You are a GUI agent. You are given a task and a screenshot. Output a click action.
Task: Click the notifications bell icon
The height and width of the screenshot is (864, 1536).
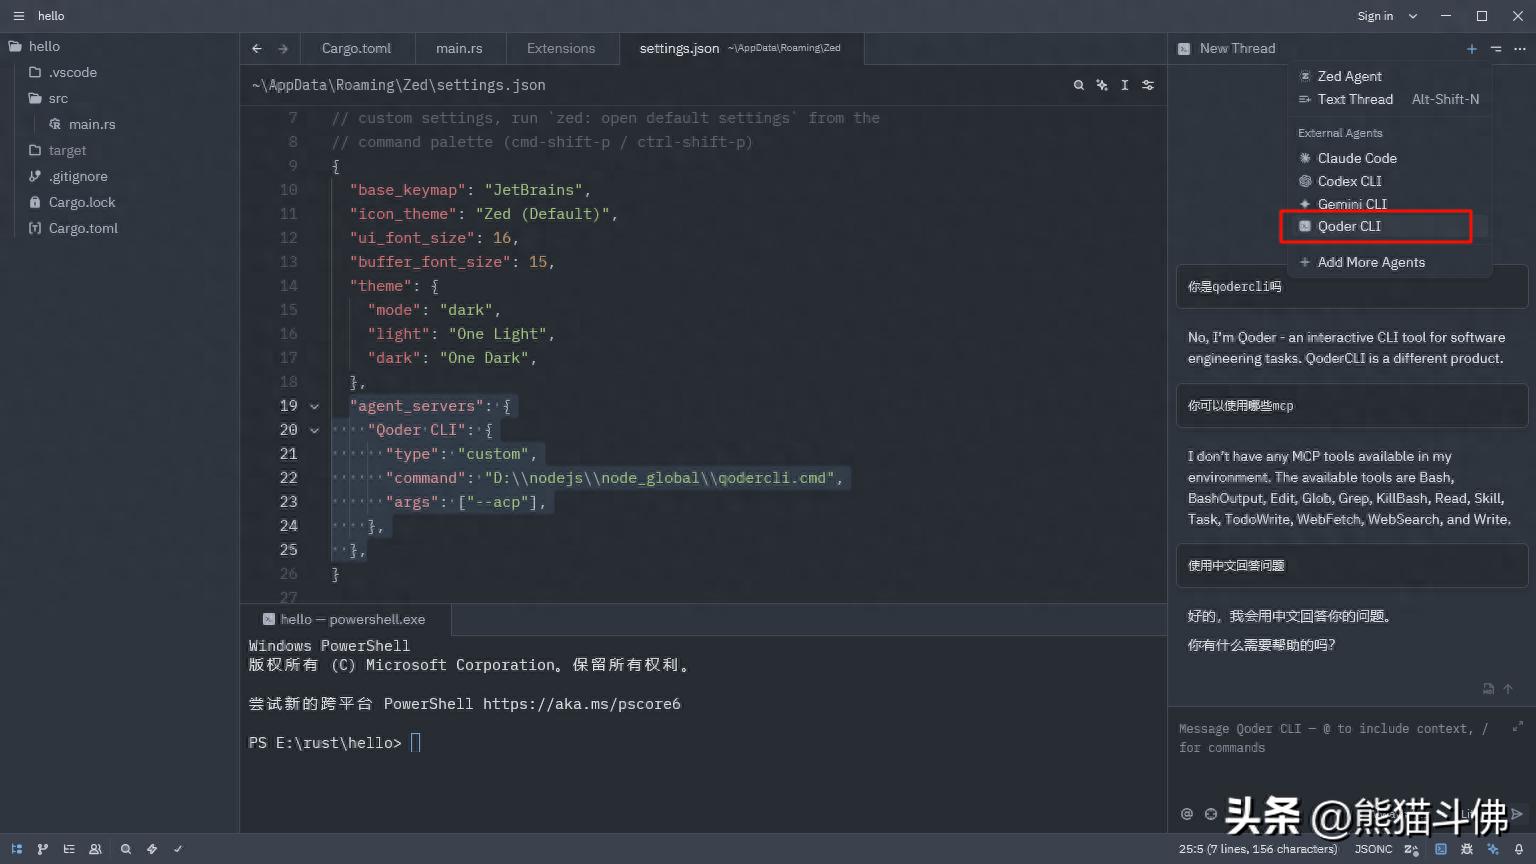(1519, 849)
